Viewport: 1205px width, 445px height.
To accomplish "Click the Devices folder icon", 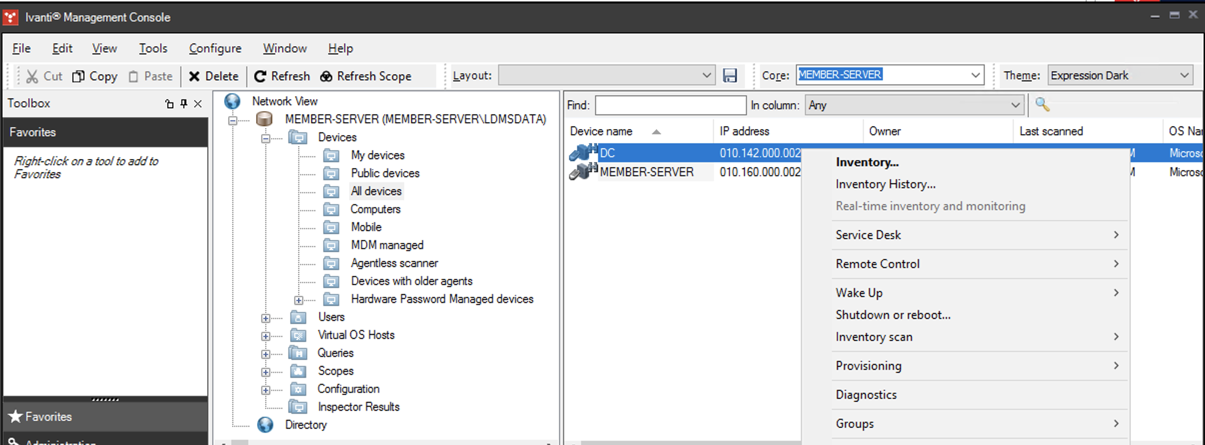I will pyautogui.click(x=298, y=137).
